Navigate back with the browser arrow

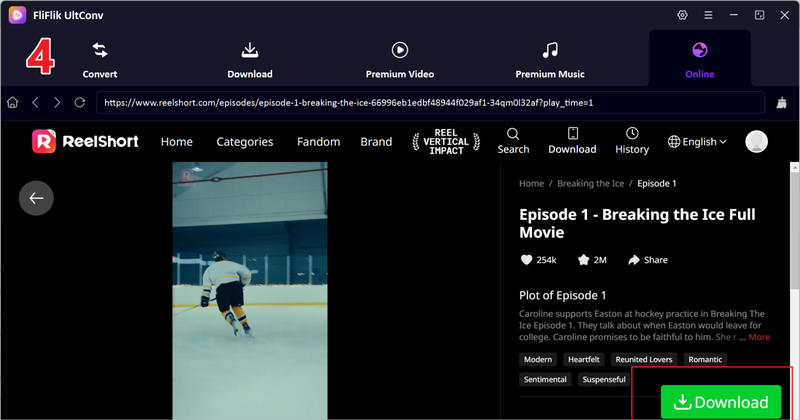35,103
